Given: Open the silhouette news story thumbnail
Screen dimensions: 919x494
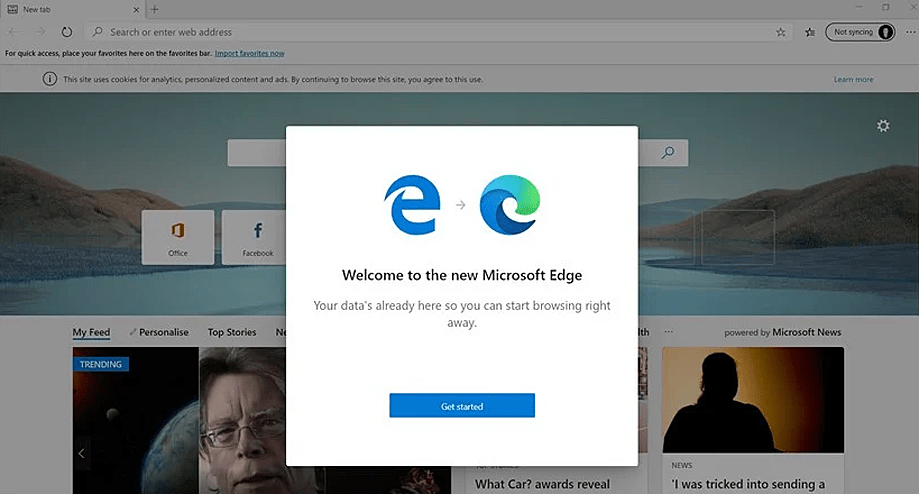Looking at the screenshot, I should [753, 400].
